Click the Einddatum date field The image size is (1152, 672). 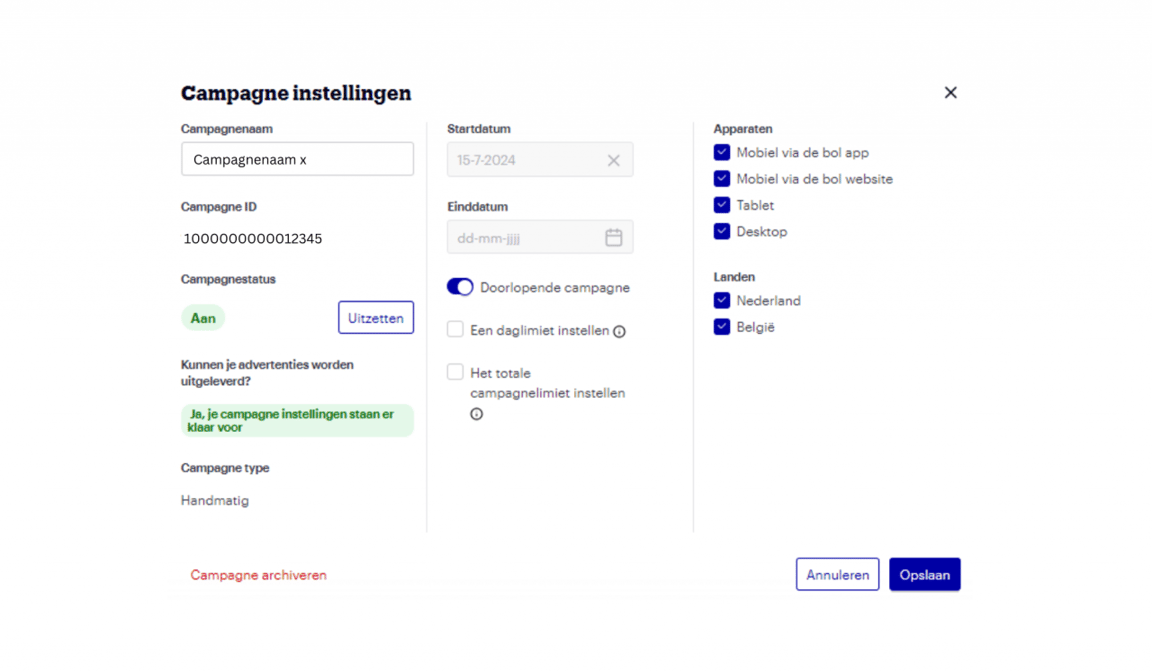pos(525,238)
